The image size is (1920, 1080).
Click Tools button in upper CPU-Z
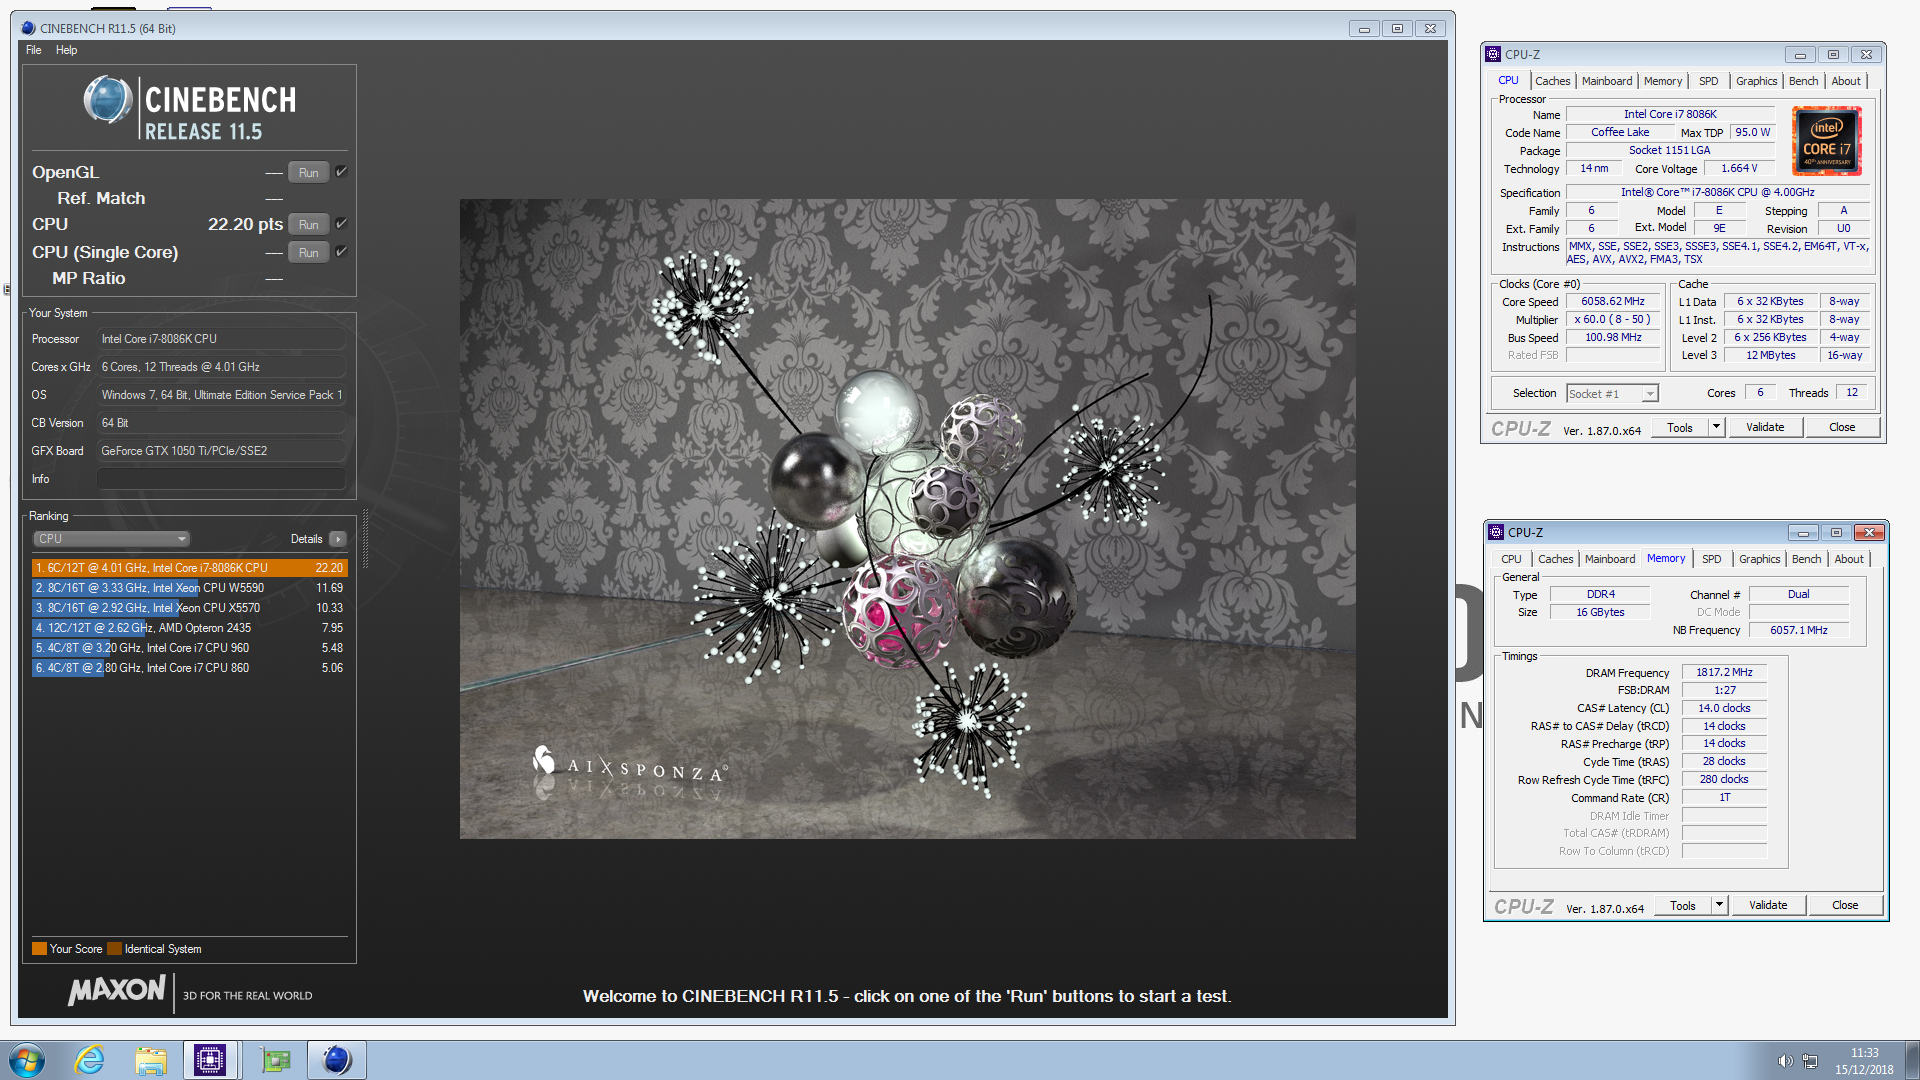pos(1680,427)
